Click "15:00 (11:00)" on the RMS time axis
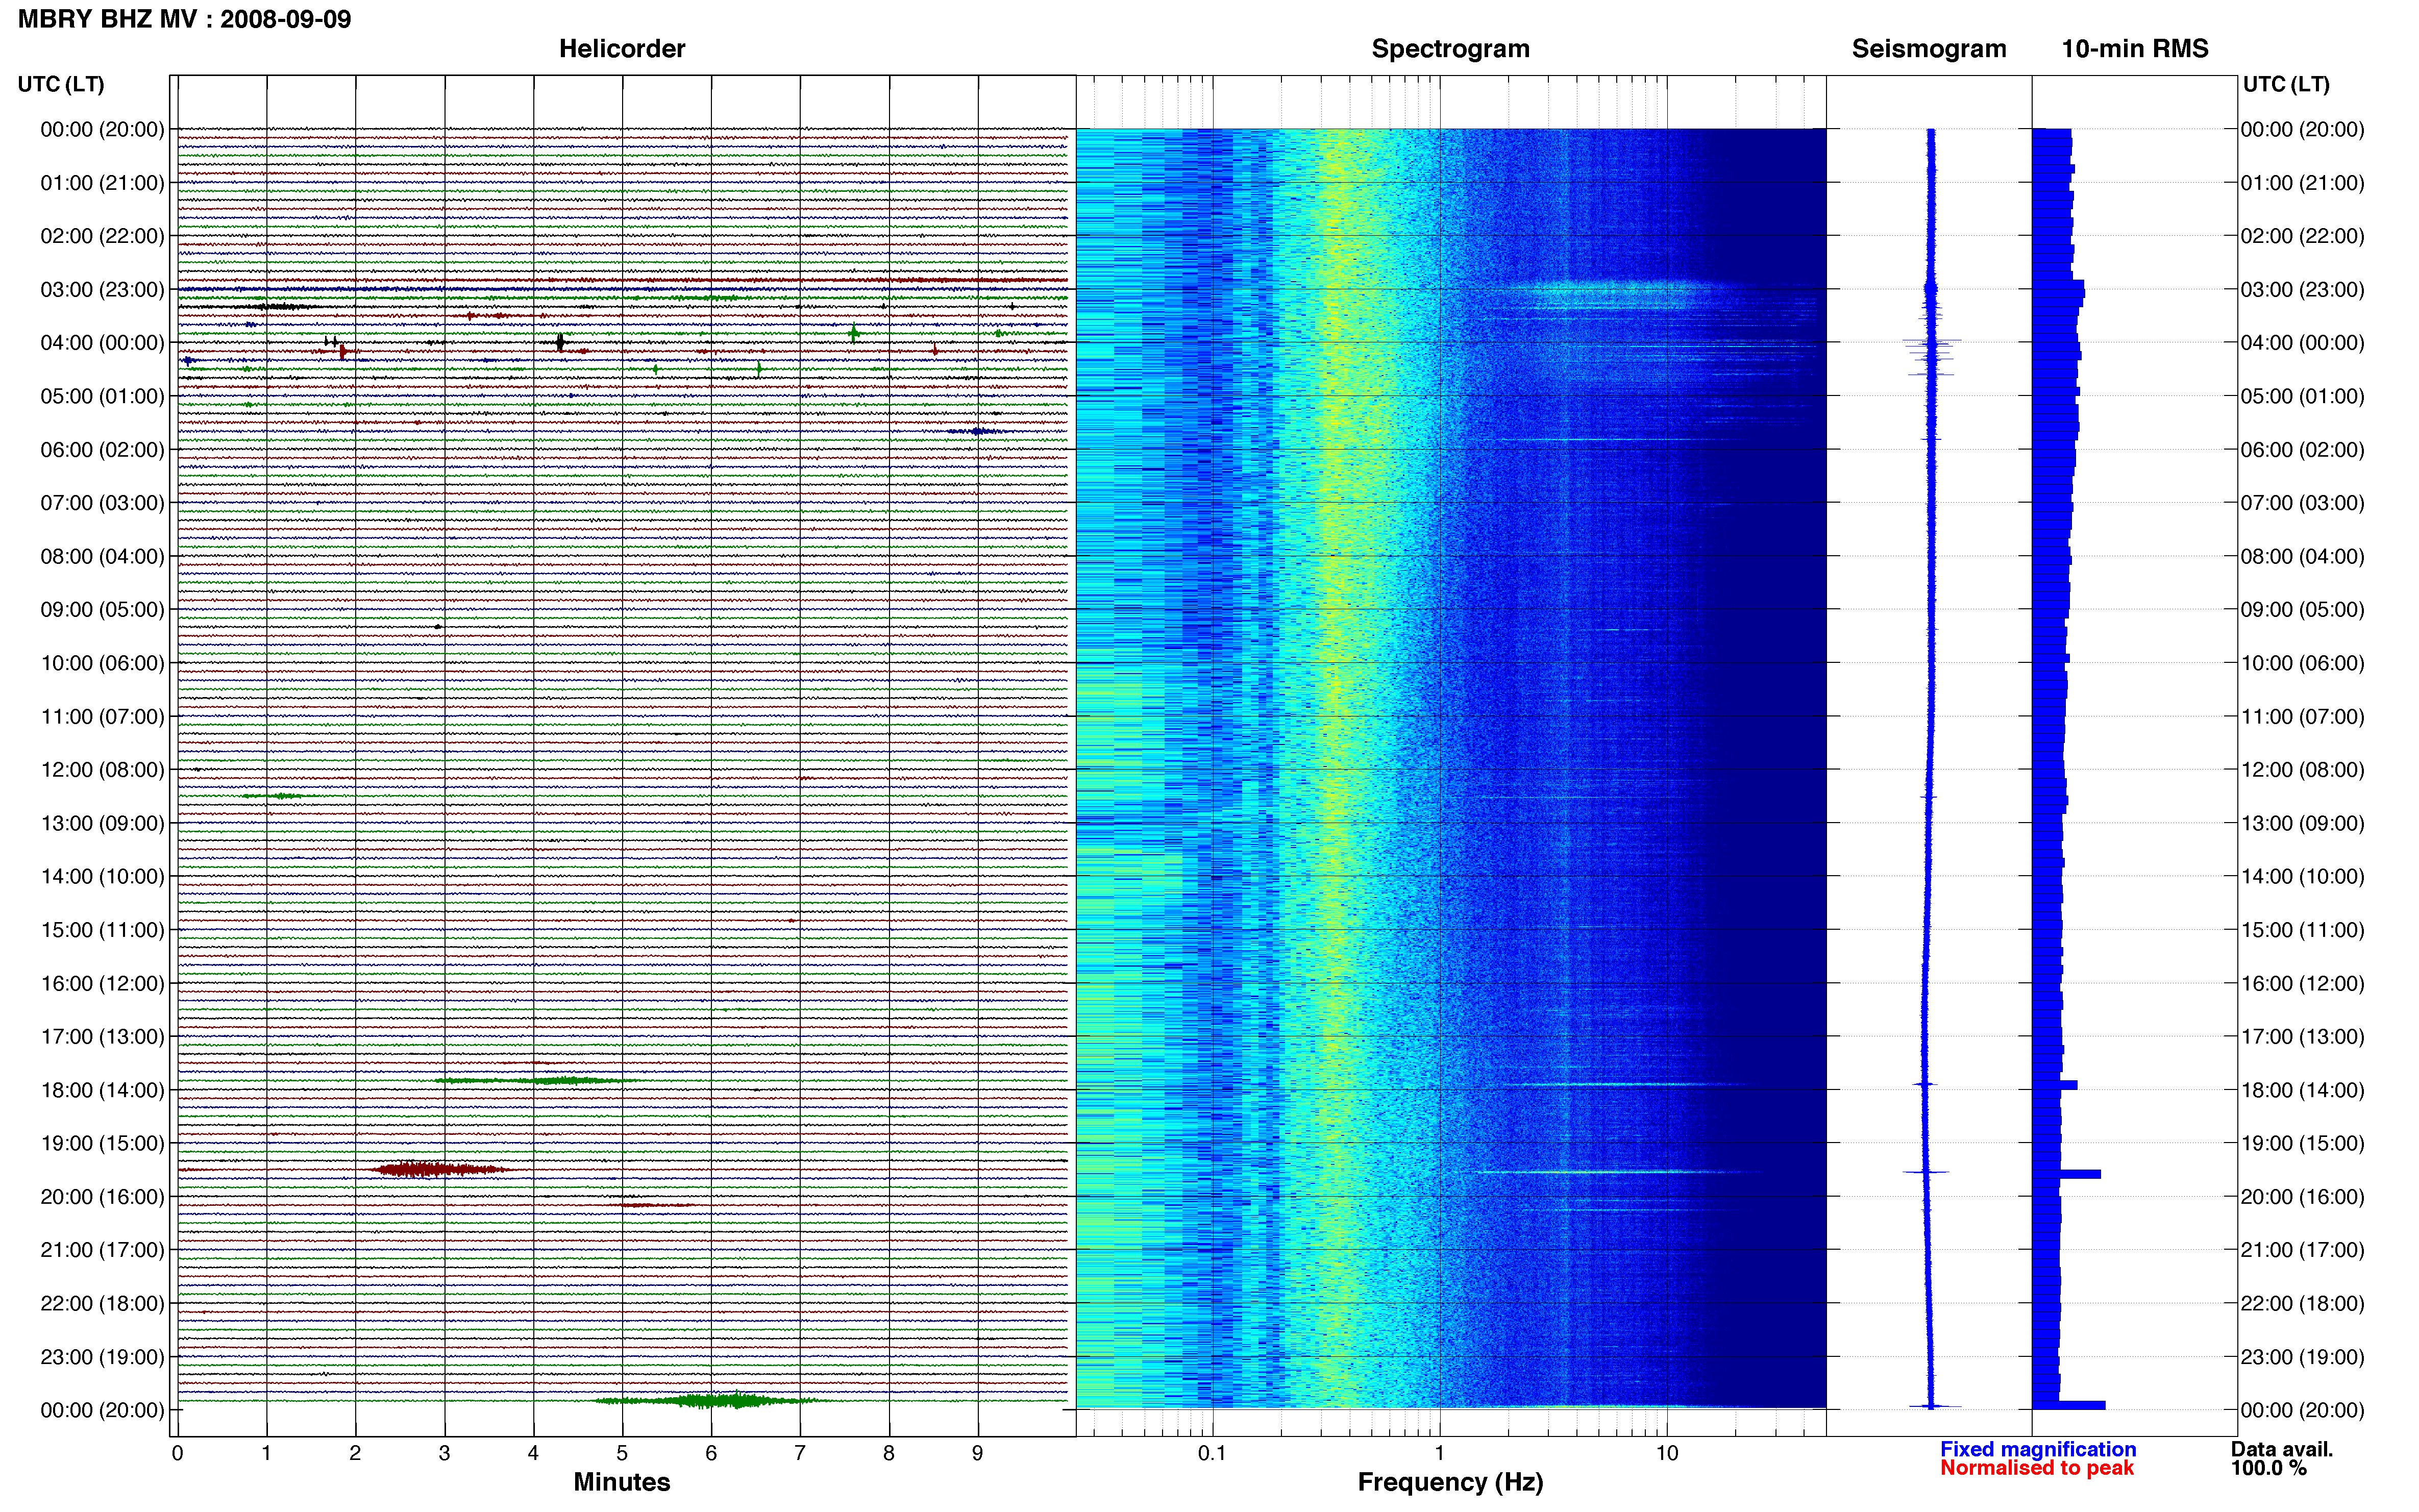The width and height of the screenshot is (2419, 1512). click(x=2302, y=930)
